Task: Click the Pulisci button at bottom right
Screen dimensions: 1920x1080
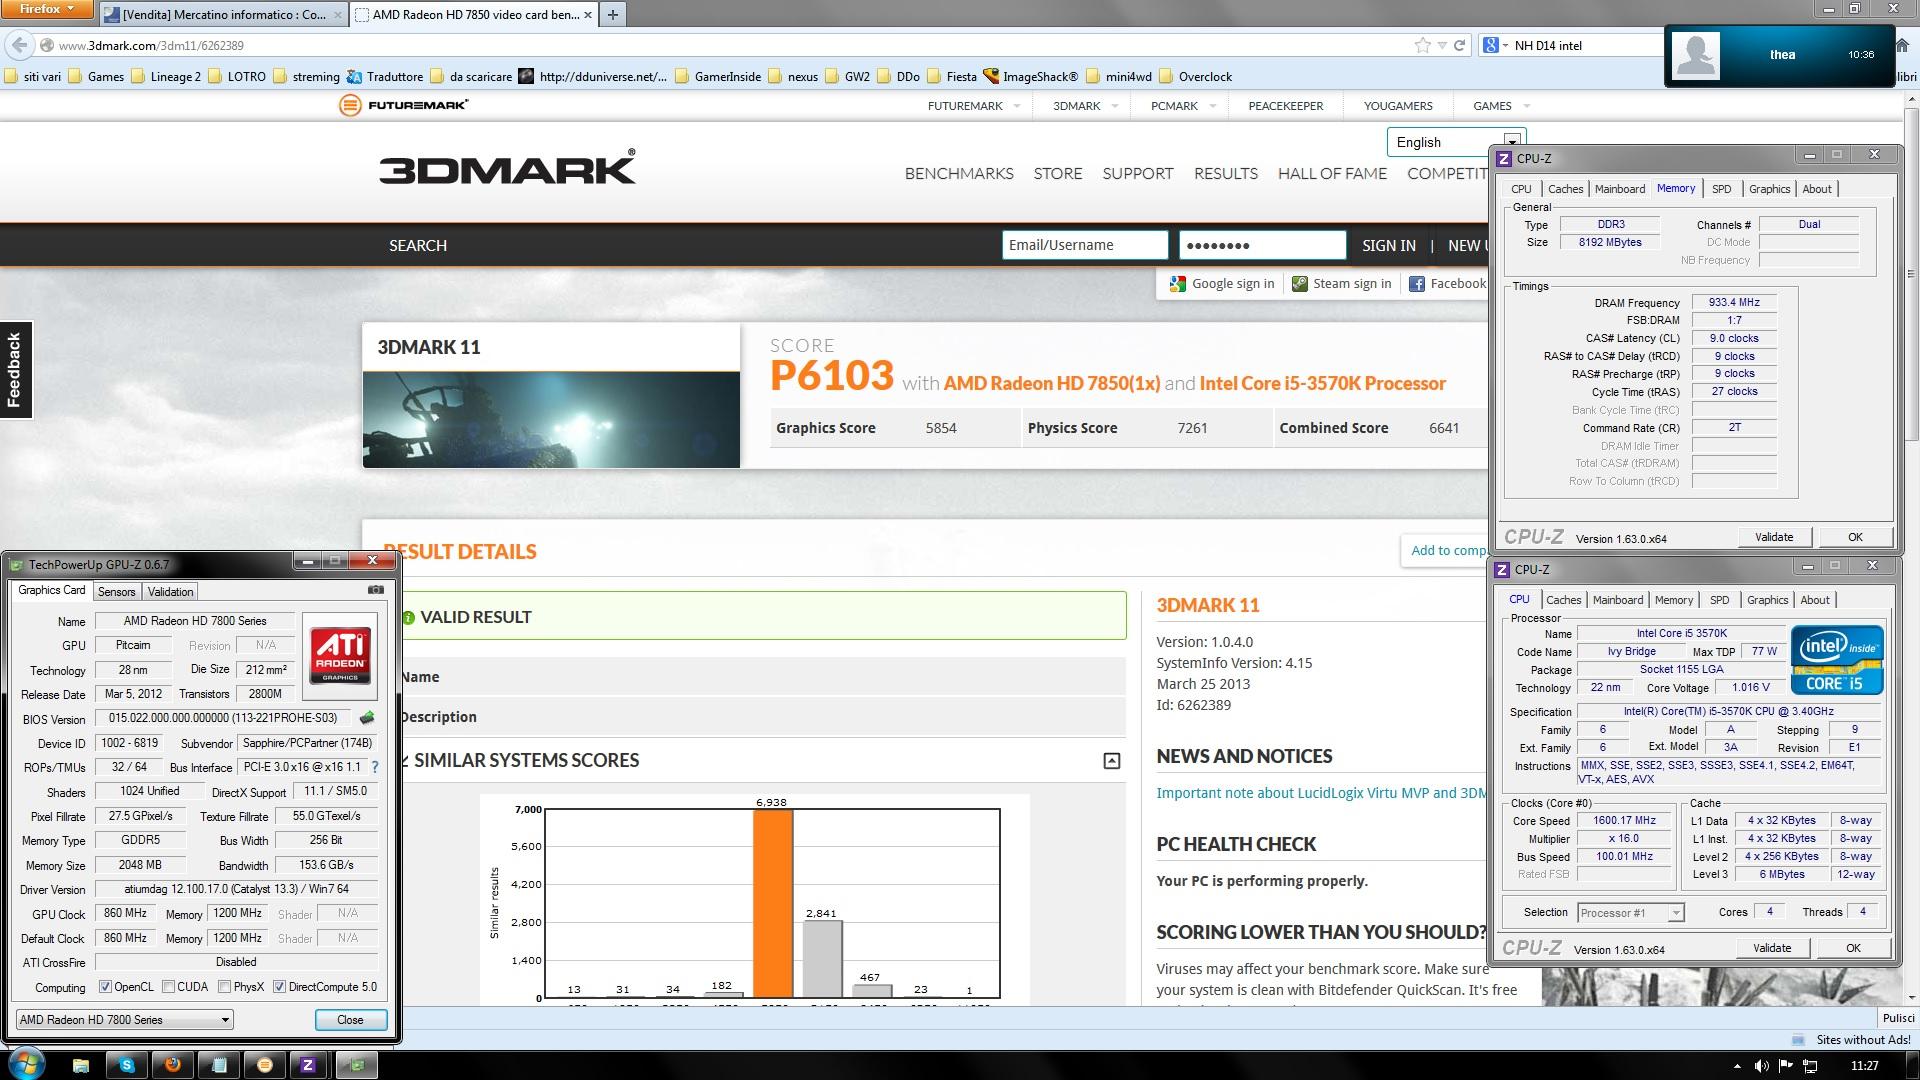Action: coord(1898,1018)
